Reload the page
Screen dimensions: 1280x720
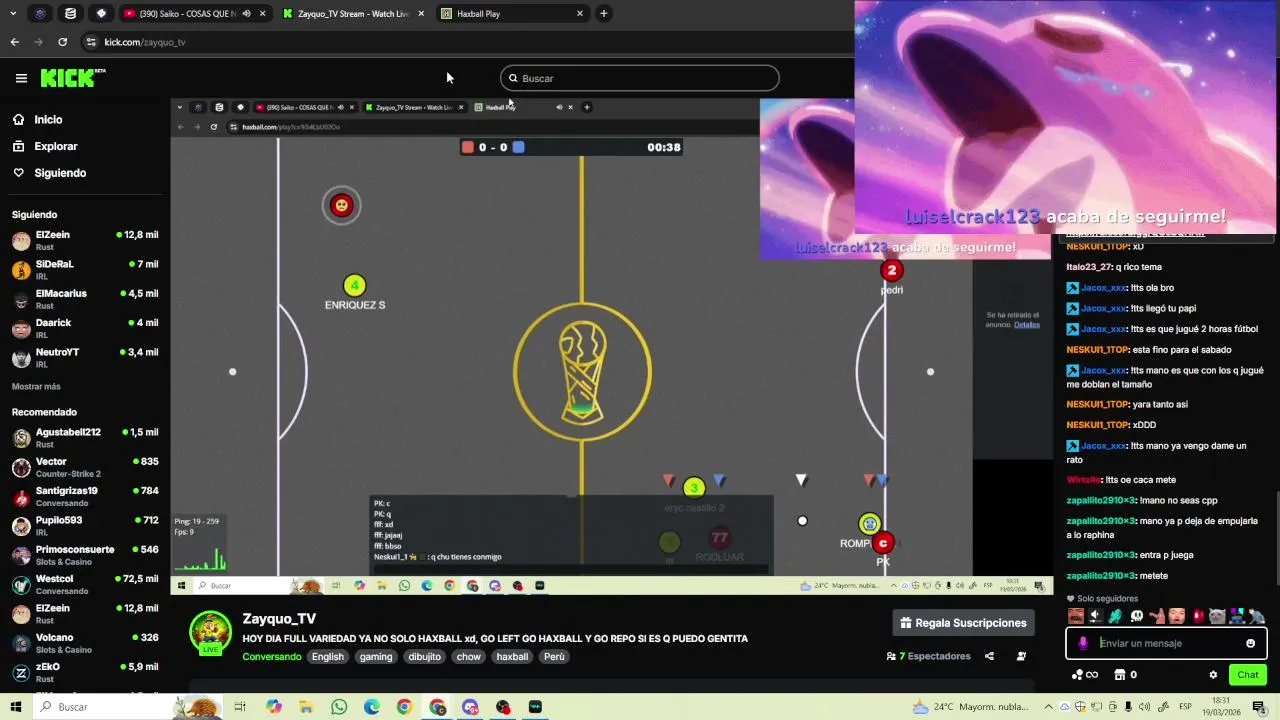[62, 42]
